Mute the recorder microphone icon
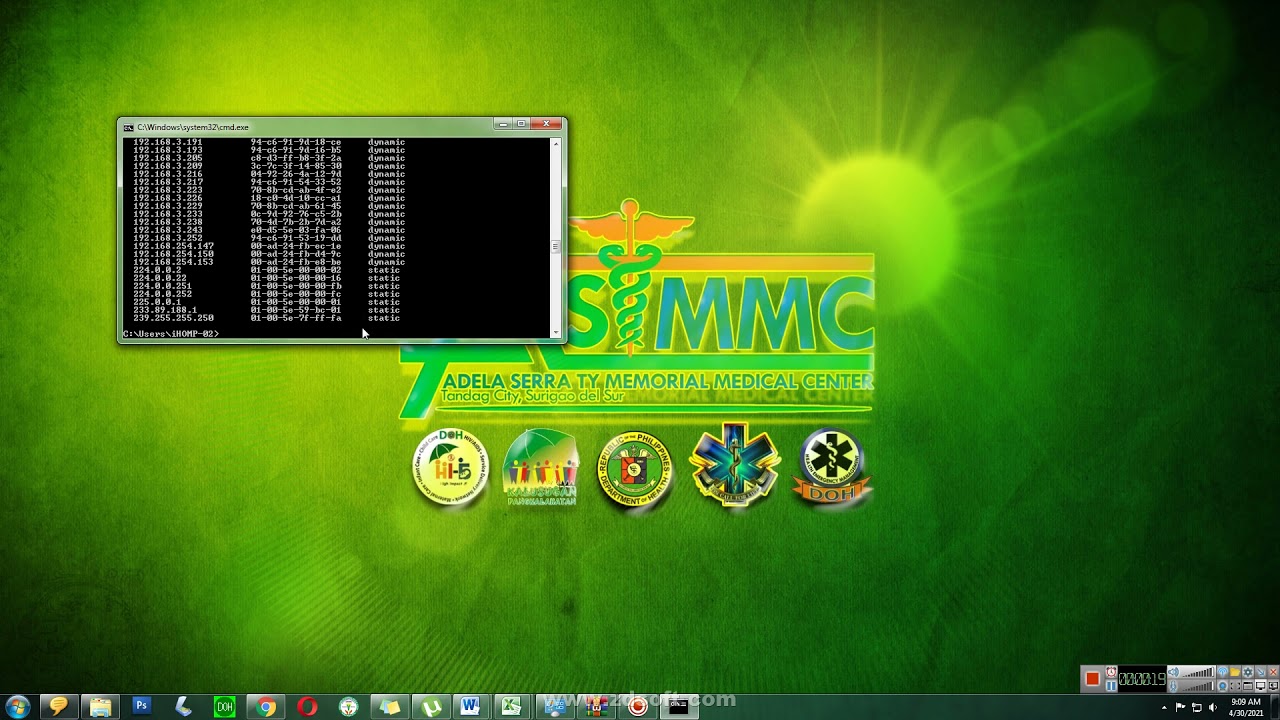Image resolution: width=1280 pixels, height=720 pixels. click(x=1173, y=686)
